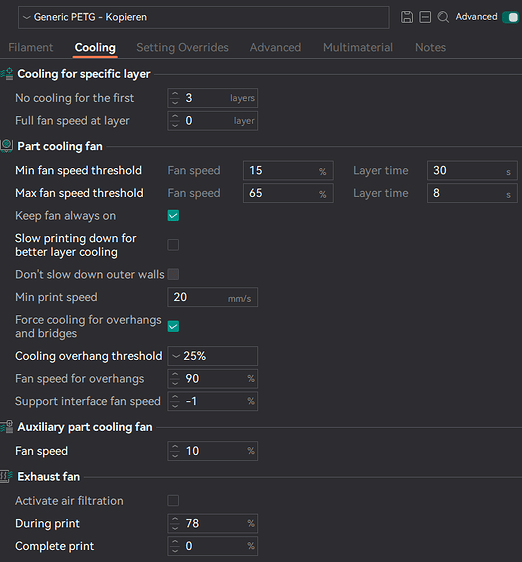
Task: Open the Generic PETG - Kopieren preset dropdown
Action: [203, 17]
